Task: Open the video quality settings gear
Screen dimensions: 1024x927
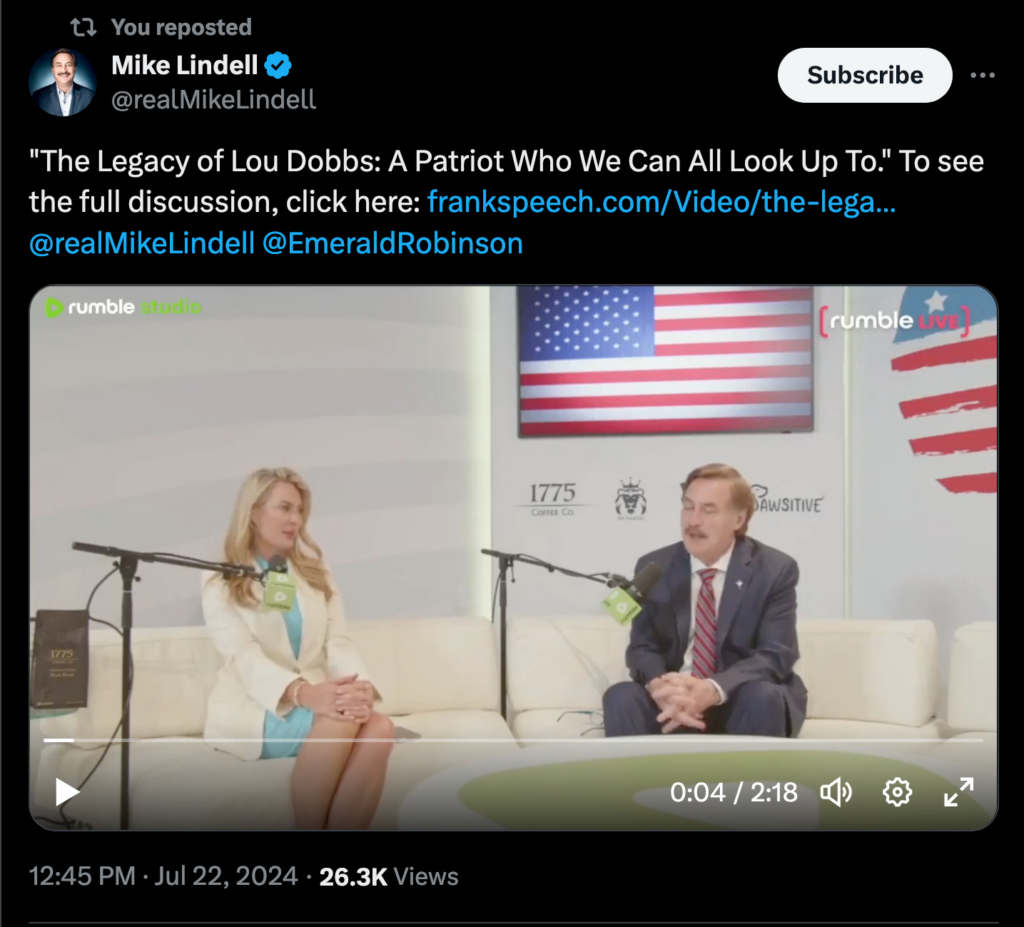Action: pyautogui.click(x=897, y=792)
